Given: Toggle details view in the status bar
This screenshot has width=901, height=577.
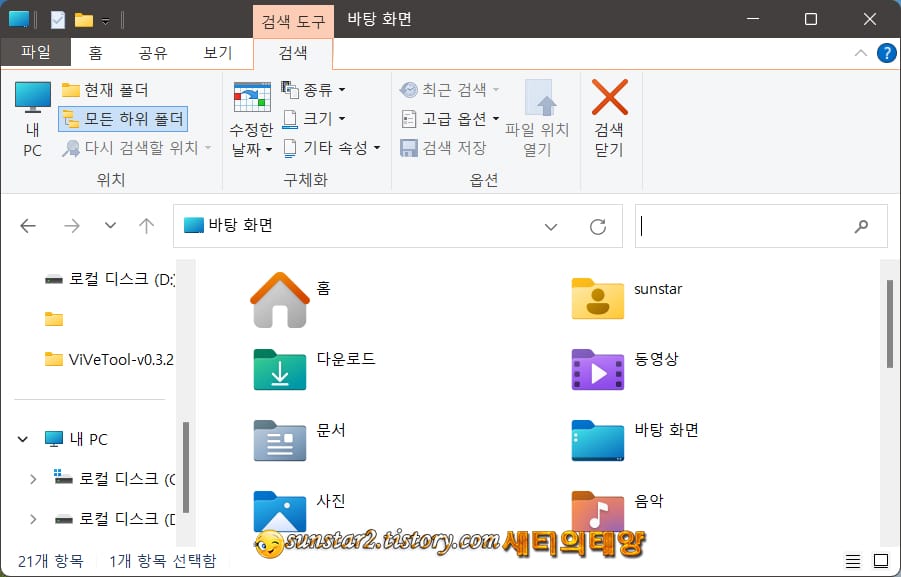Looking at the screenshot, I should tap(854, 561).
